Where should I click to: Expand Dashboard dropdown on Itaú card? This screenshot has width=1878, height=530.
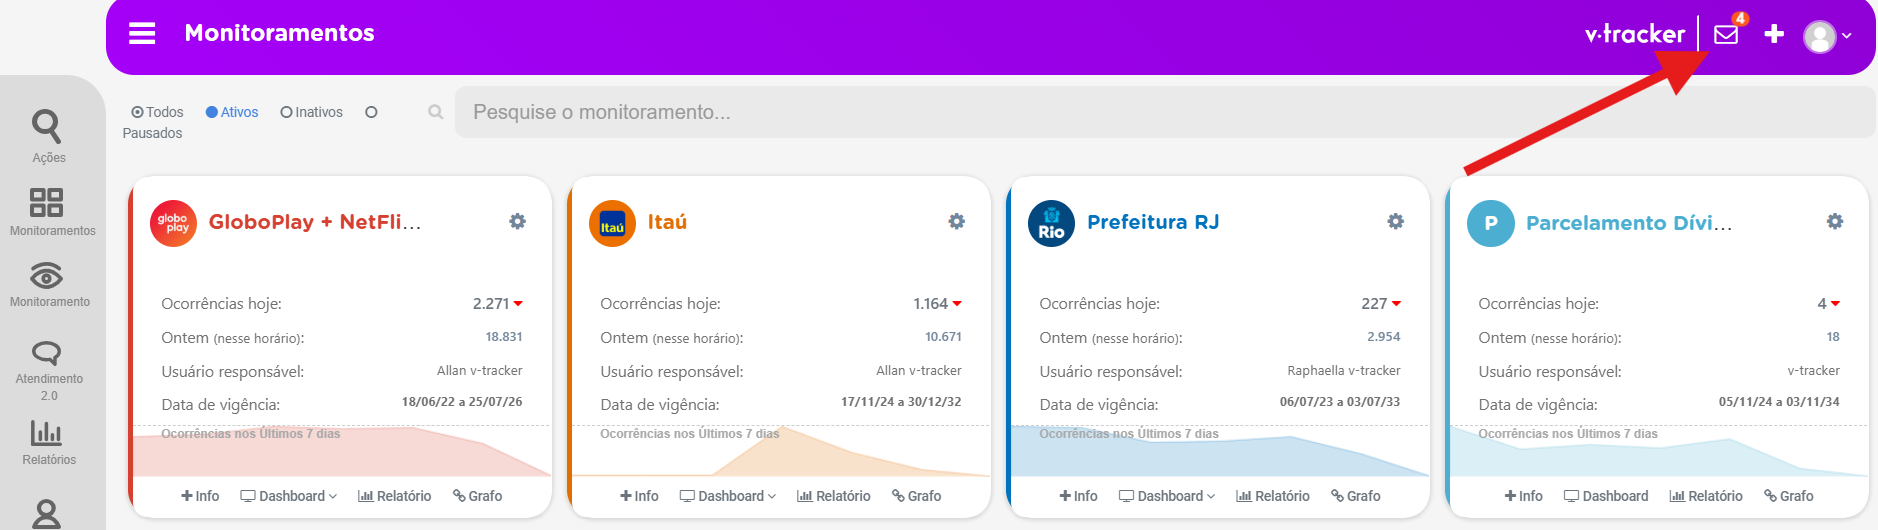click(x=728, y=496)
